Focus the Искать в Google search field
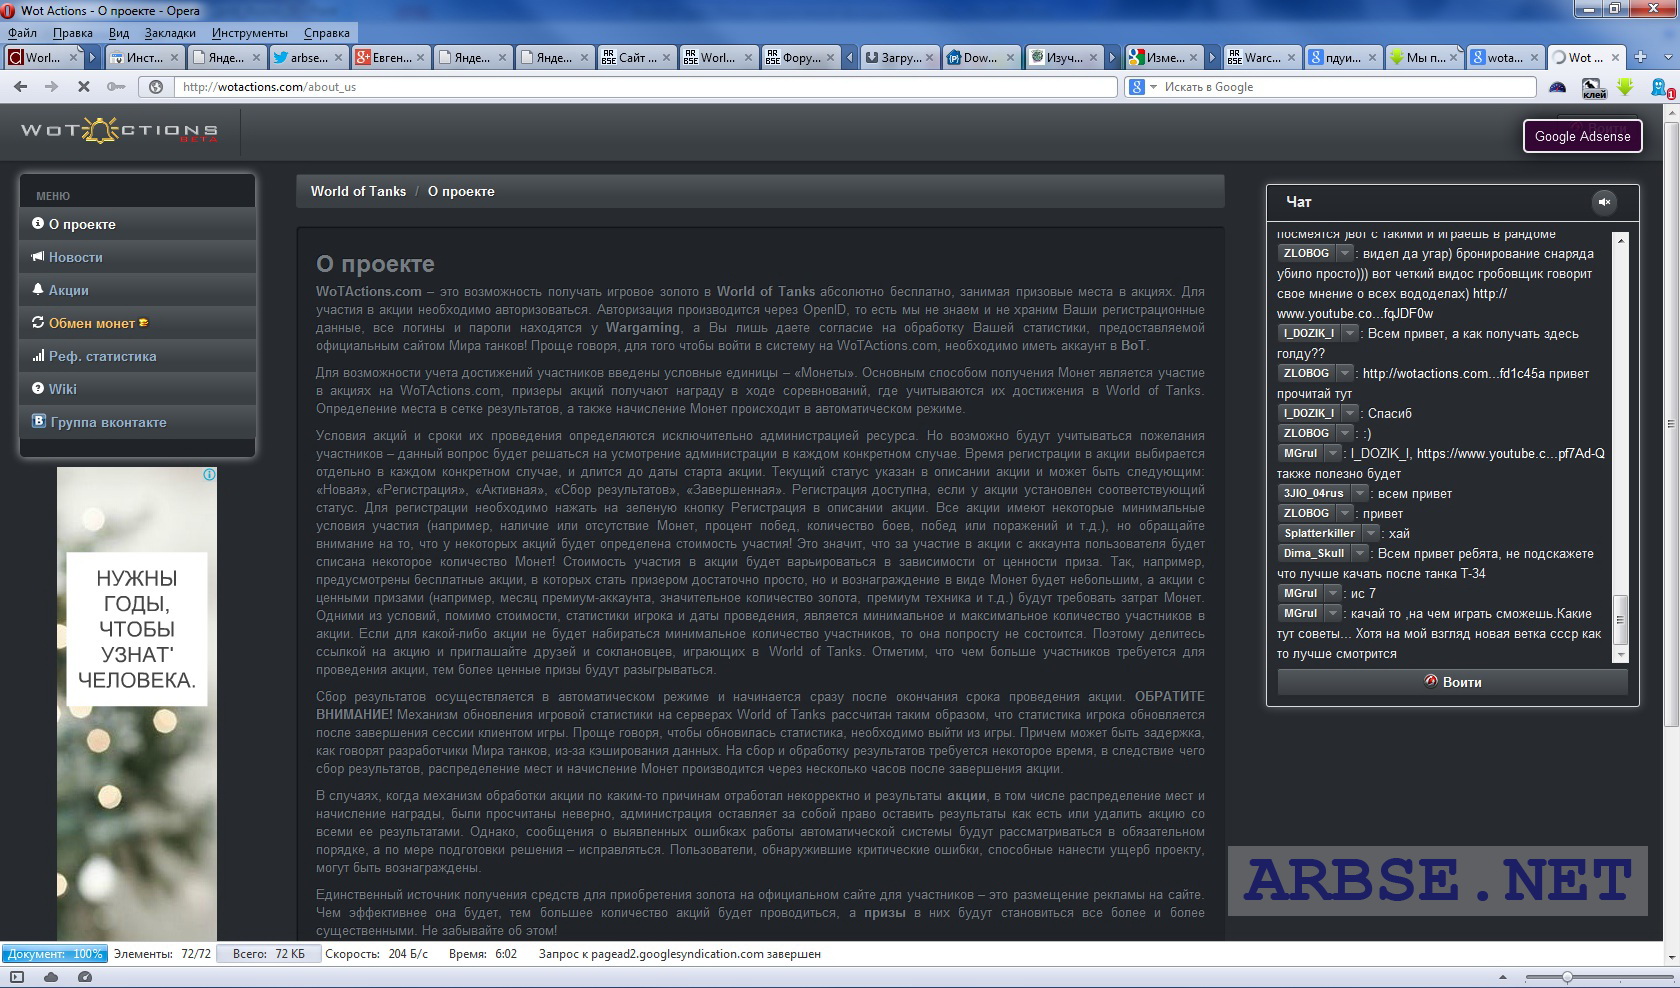 click(x=1345, y=87)
